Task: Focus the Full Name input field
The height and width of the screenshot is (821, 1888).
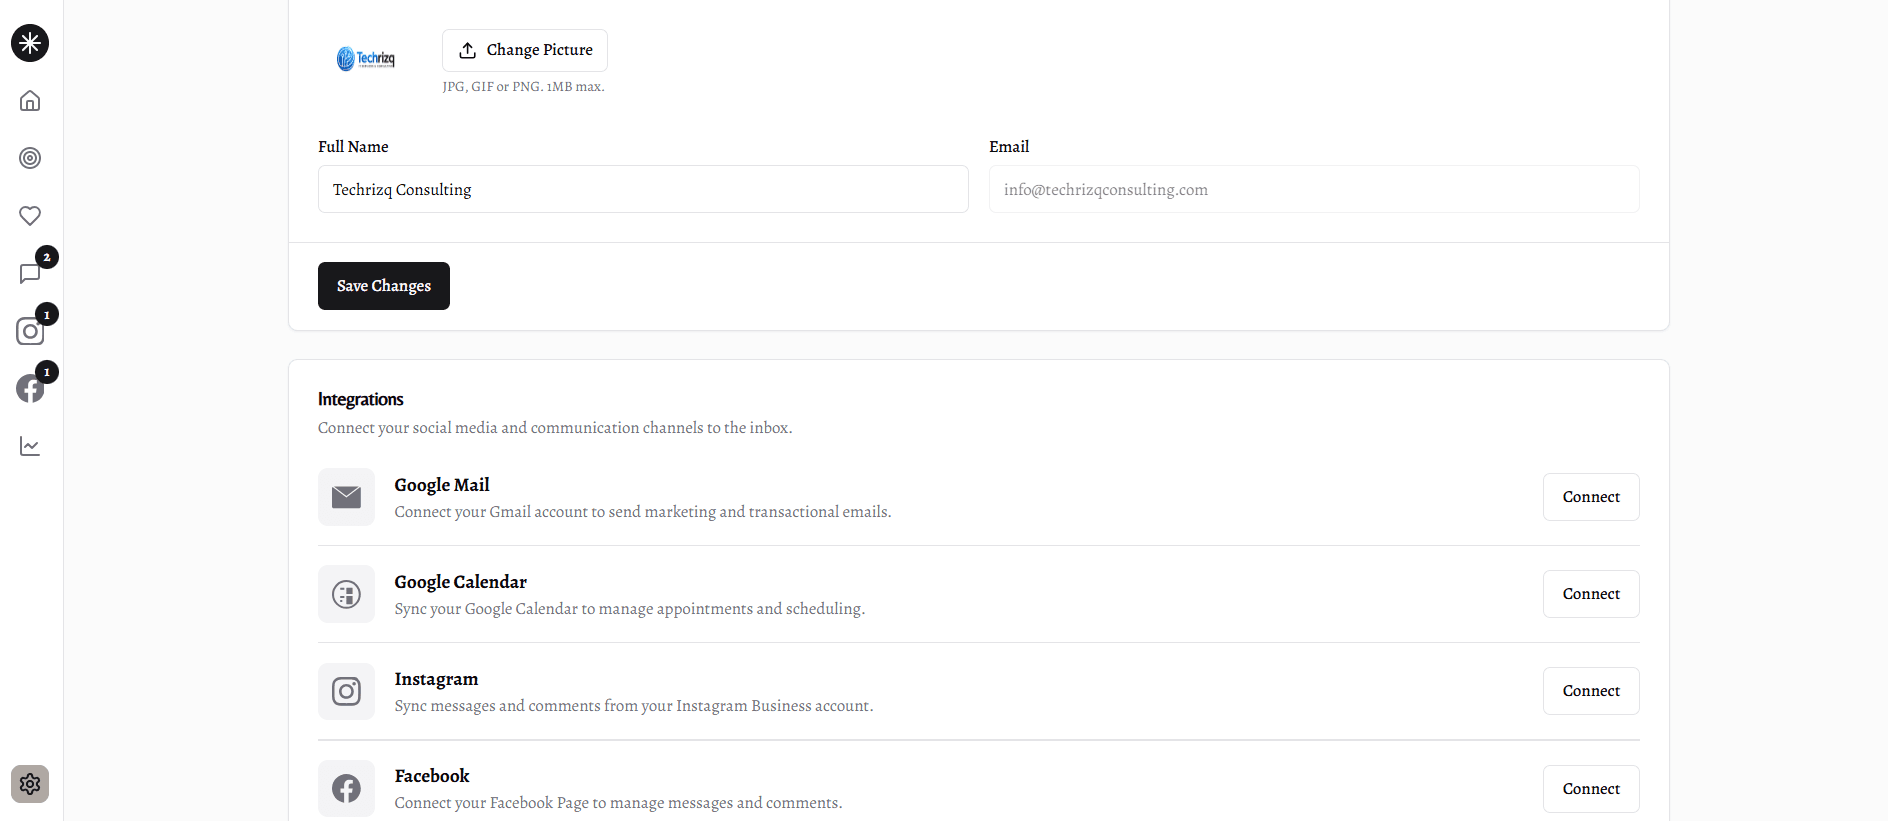Action: [x=643, y=189]
